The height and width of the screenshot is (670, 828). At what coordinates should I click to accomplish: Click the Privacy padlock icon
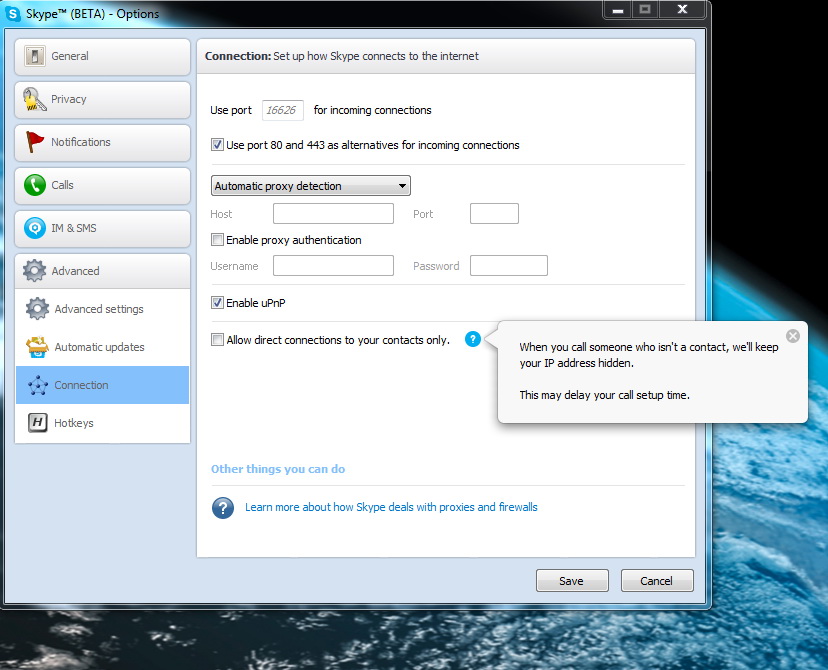pyautogui.click(x=34, y=99)
